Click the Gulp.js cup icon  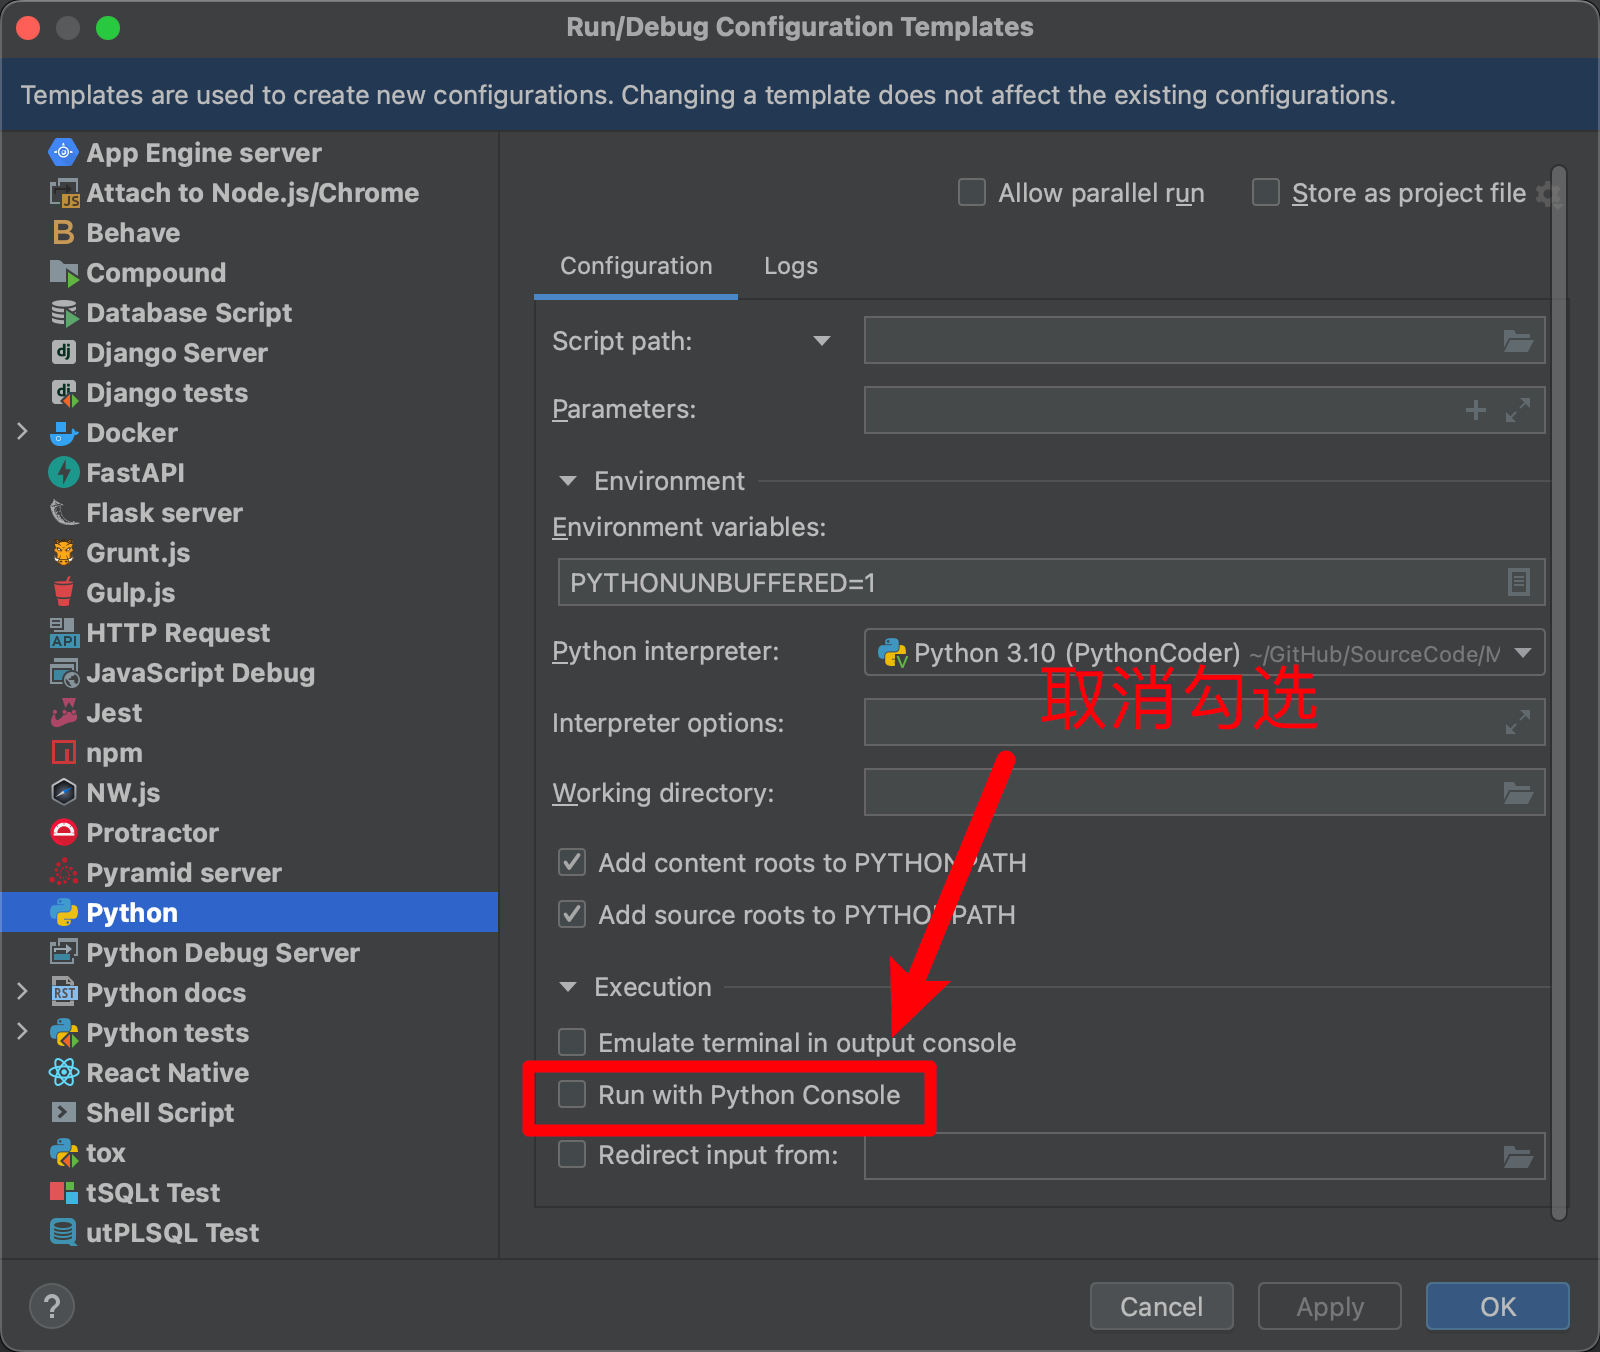[x=63, y=592]
